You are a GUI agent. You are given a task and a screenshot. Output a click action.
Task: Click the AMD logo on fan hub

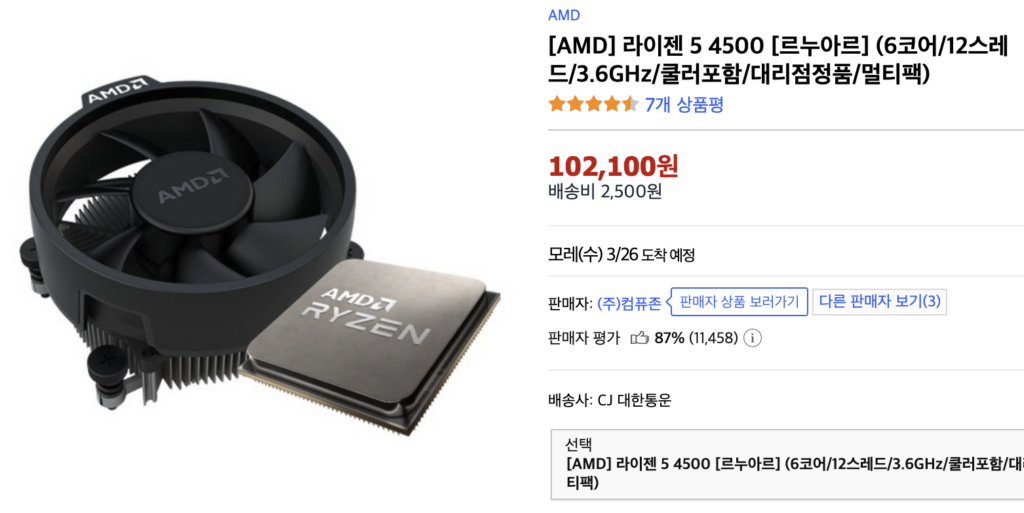tap(192, 185)
